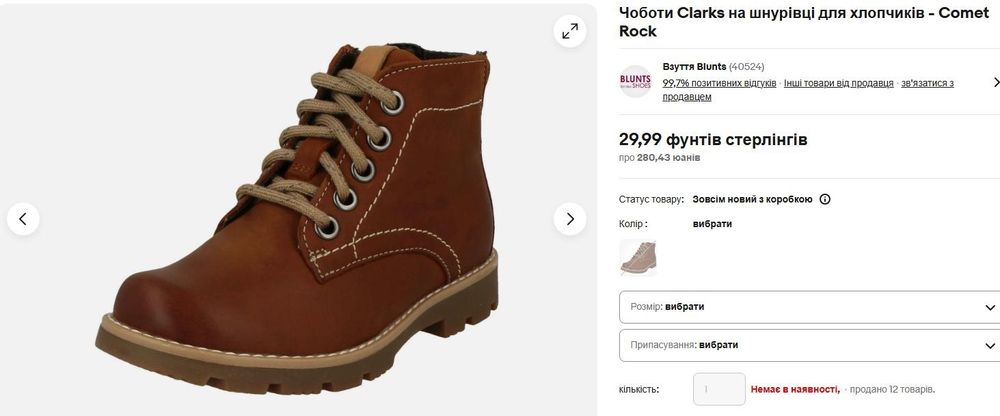The image size is (1000, 416).
Task: Open 'Інші товари від продавця' link
Action: (x=838, y=83)
